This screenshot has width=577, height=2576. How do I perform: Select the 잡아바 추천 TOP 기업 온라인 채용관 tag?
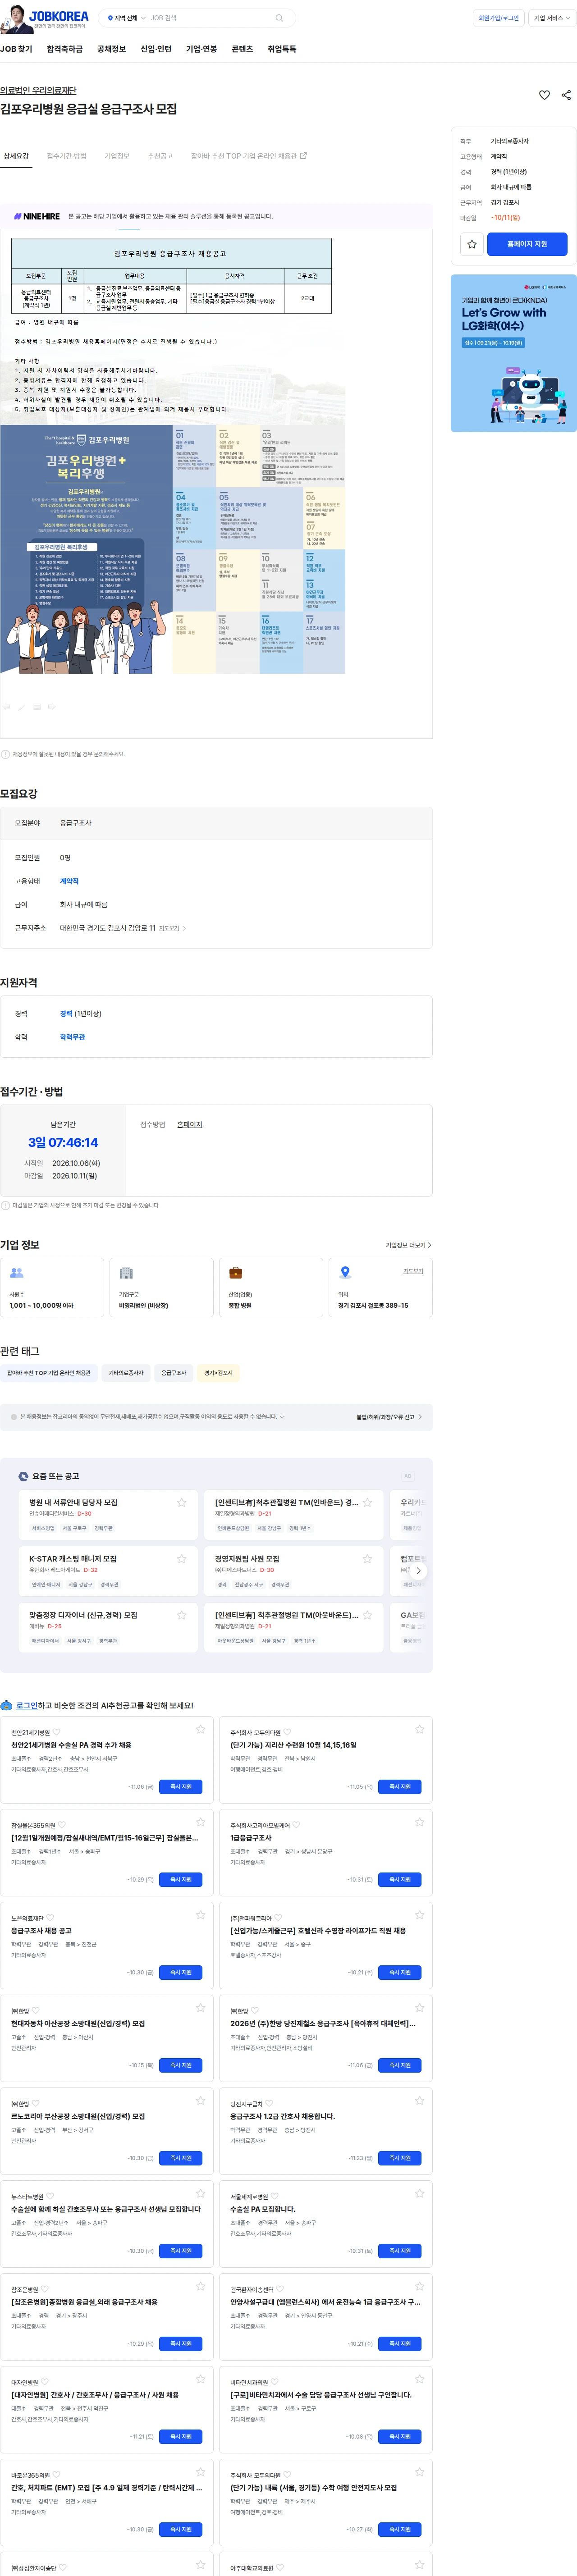49,1373
